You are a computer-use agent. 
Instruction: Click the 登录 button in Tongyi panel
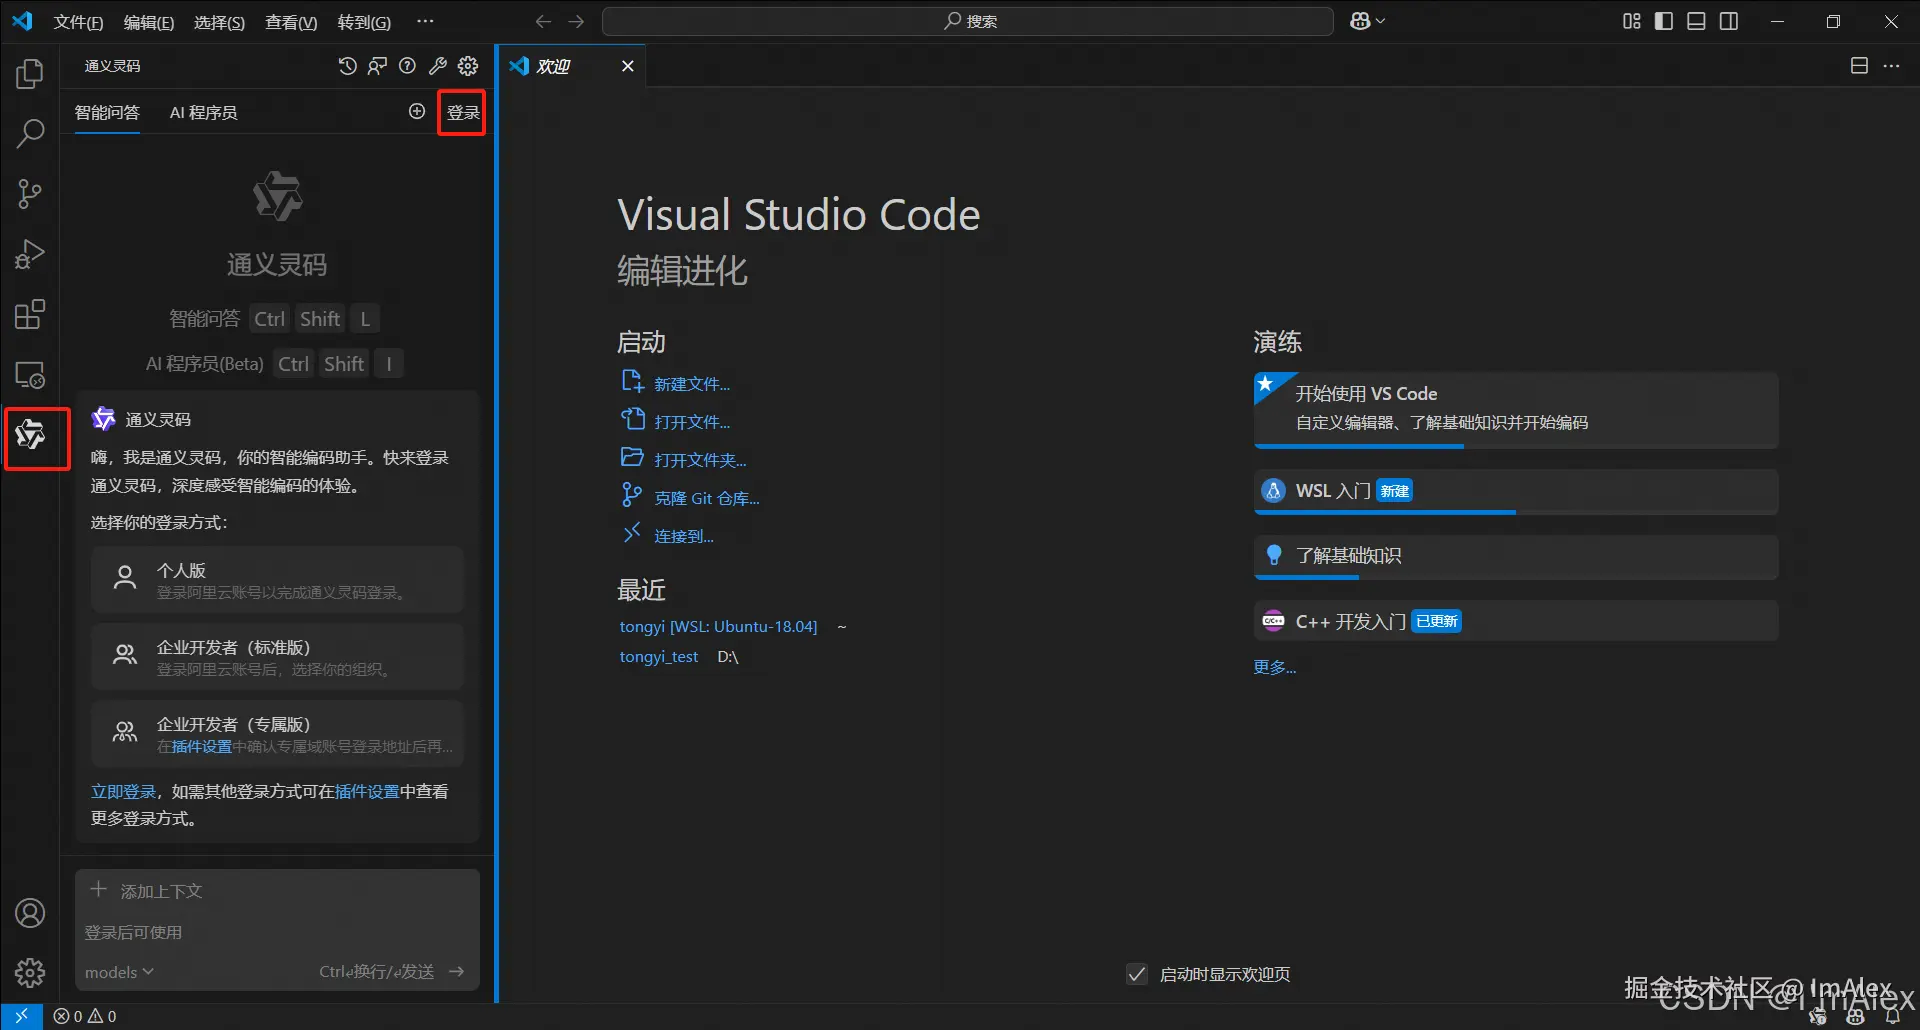462,113
